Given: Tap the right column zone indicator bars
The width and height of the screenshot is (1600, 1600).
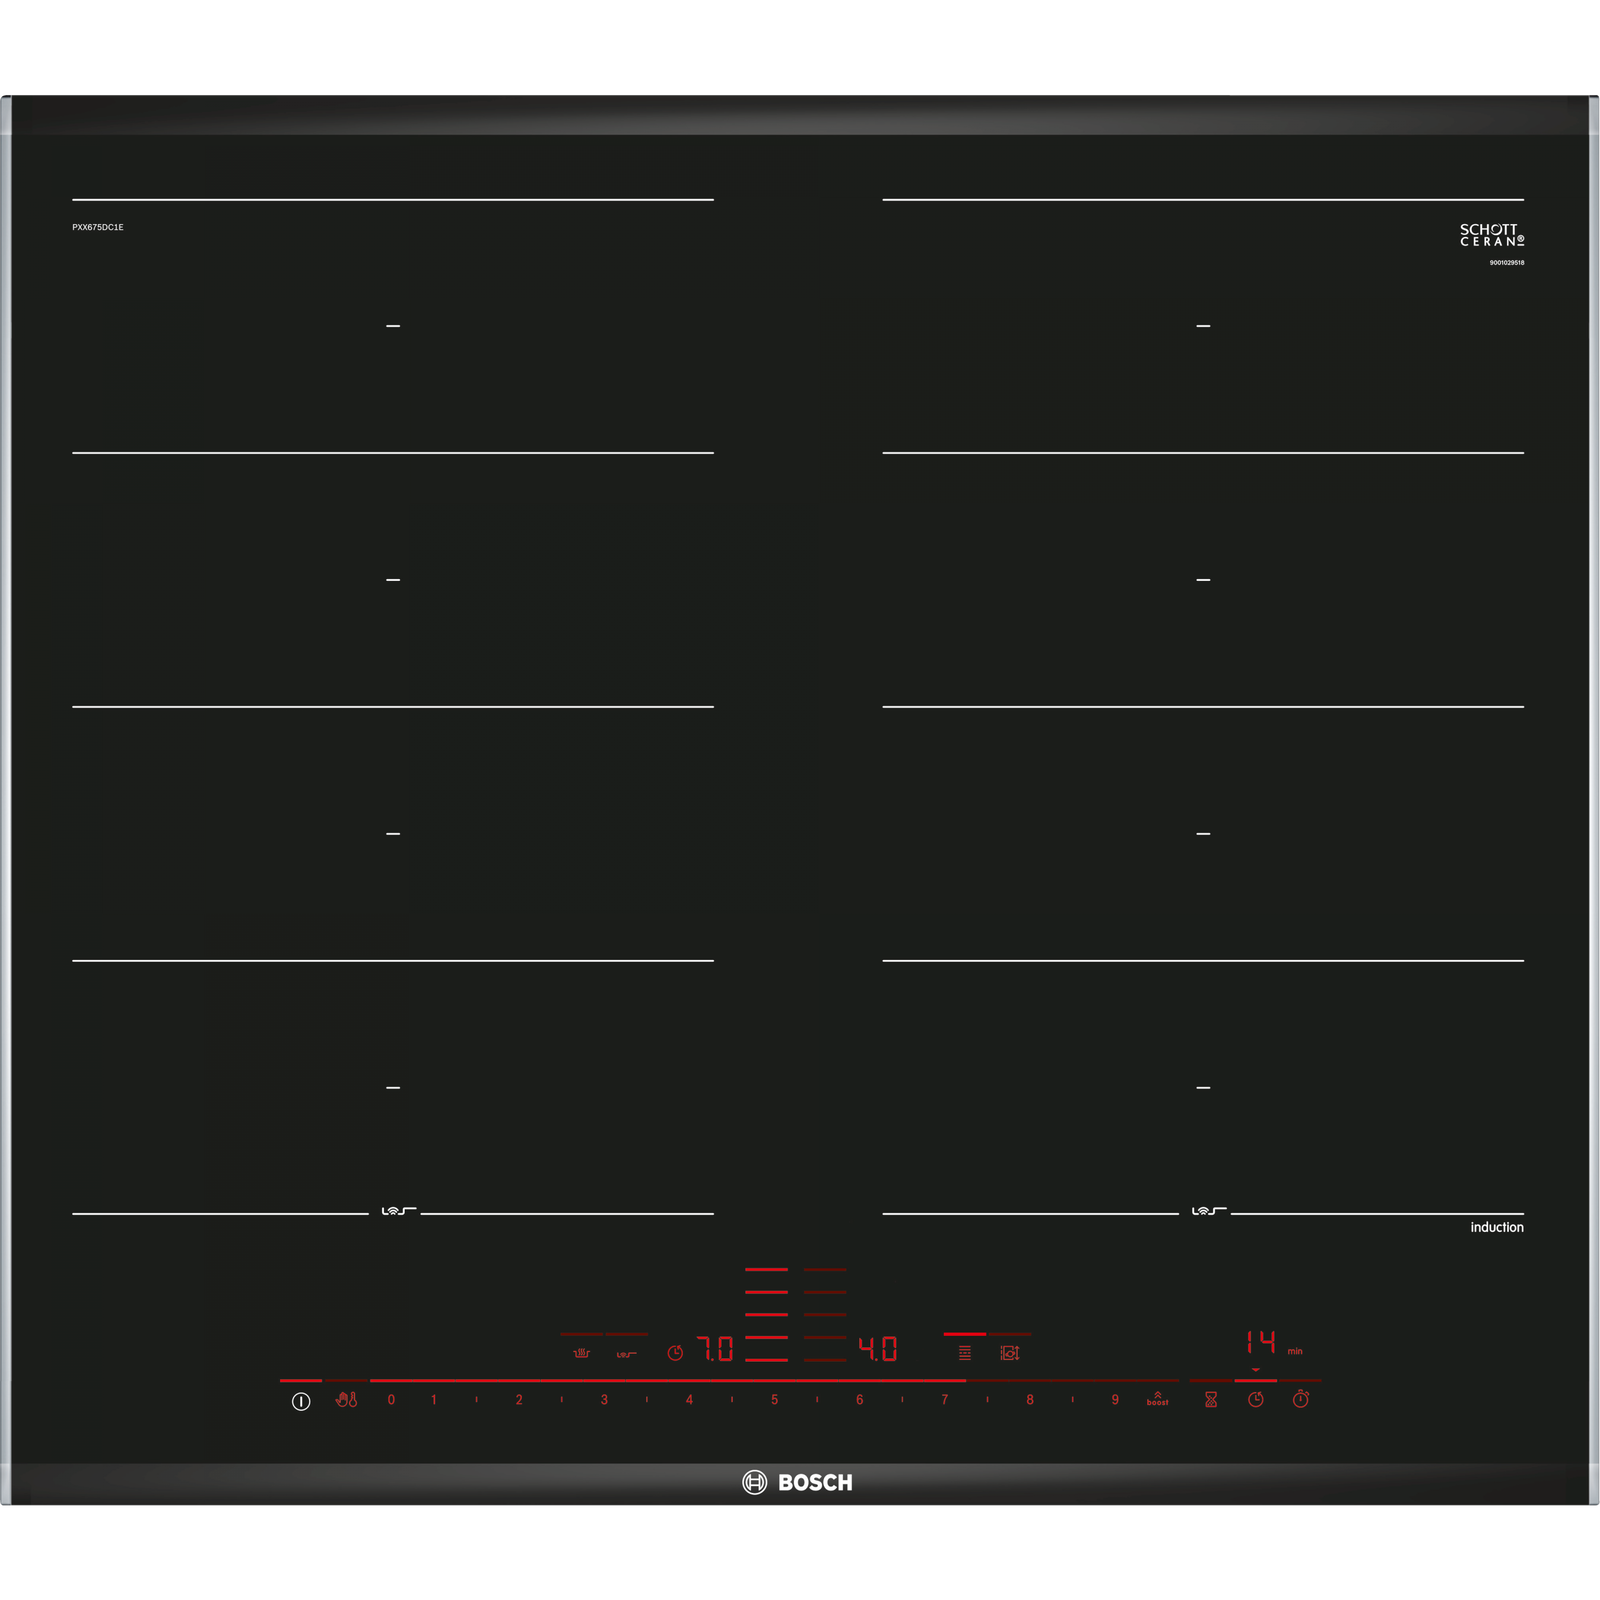Looking at the screenshot, I should coord(825,1314).
